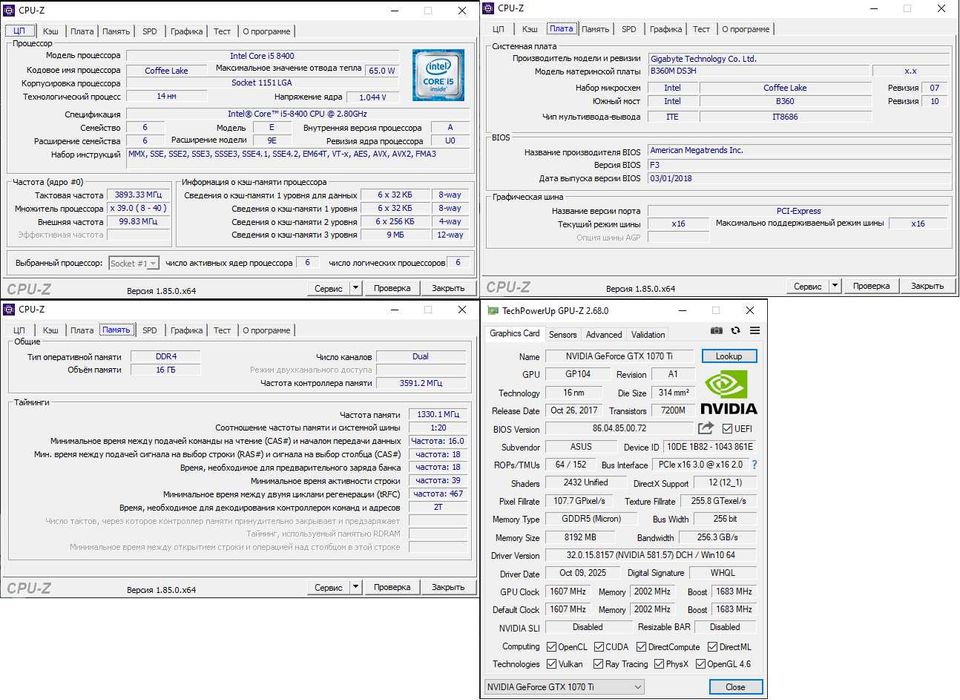Open the SPD tab in the Плата window
Screen dimensions: 960x700
pyautogui.click(x=629, y=29)
